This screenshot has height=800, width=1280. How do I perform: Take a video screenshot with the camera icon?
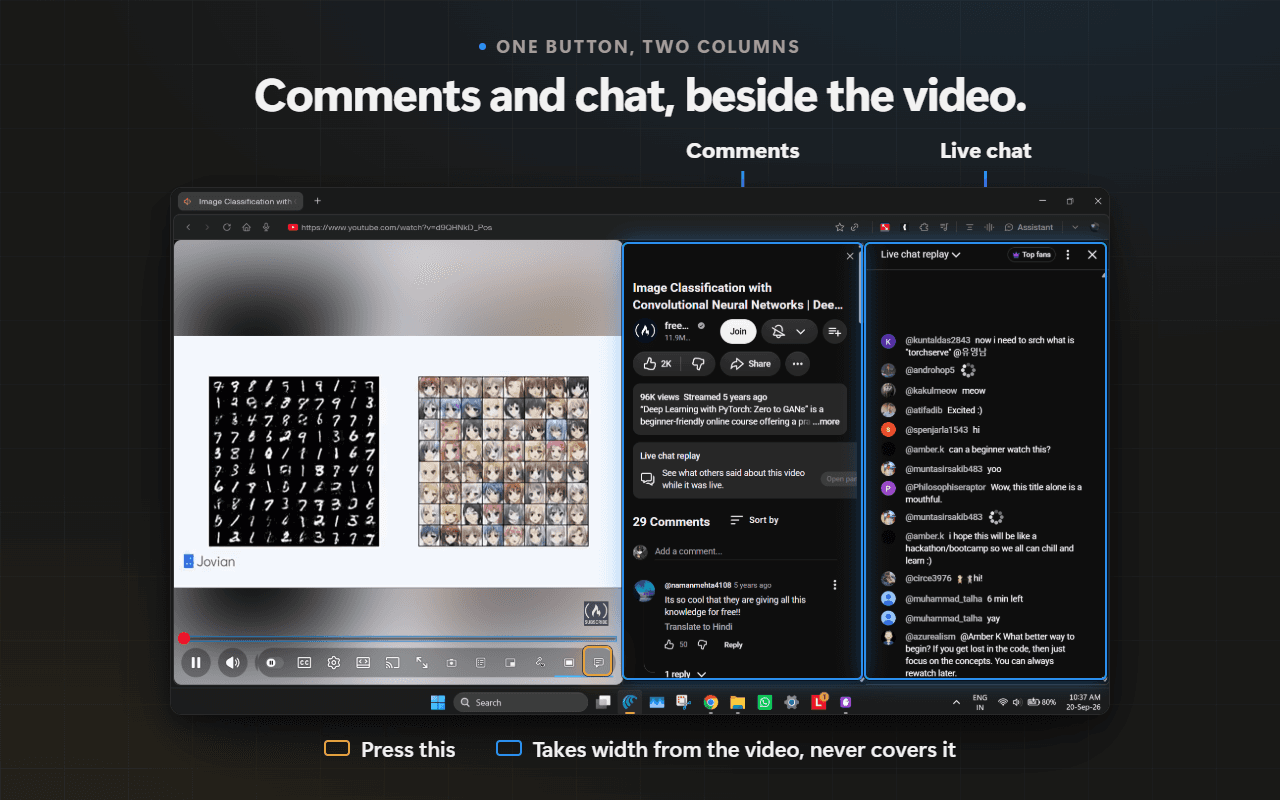point(451,662)
